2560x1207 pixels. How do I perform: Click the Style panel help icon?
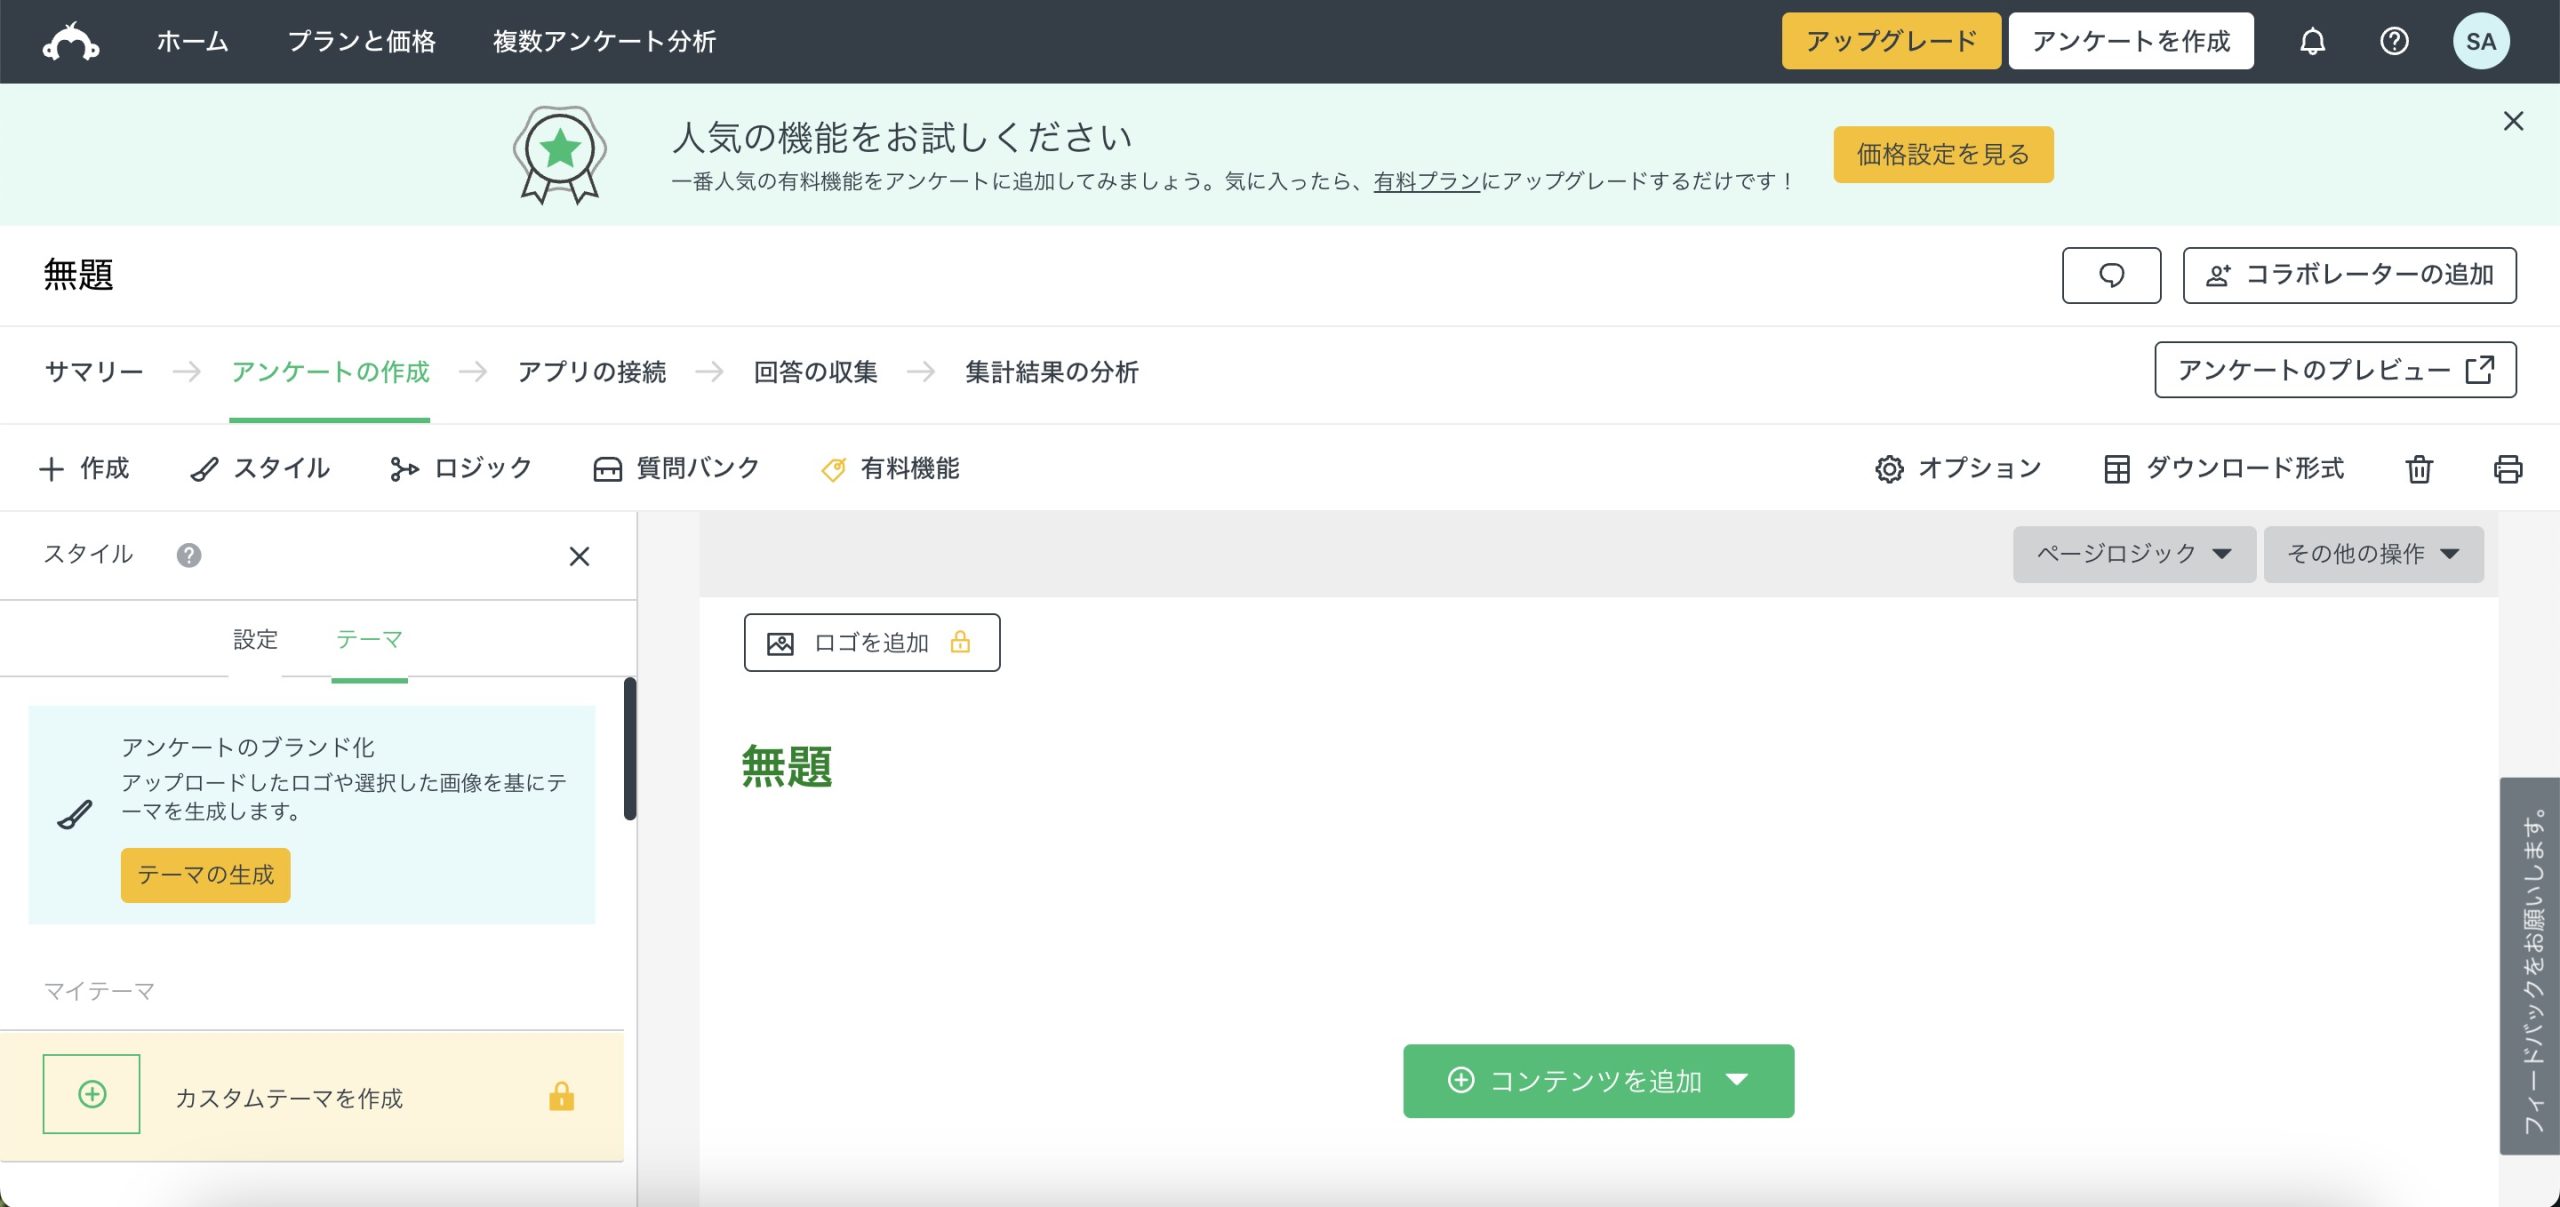tap(189, 555)
